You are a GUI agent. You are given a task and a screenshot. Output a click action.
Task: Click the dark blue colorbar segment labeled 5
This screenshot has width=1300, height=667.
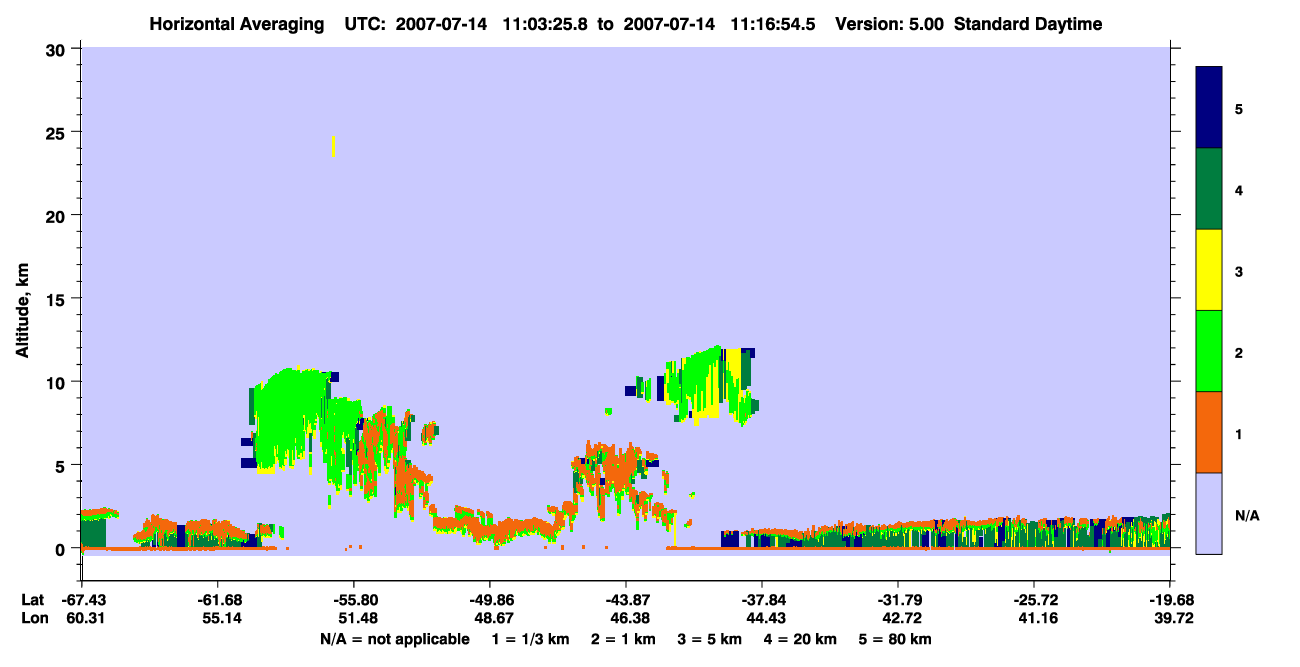[1209, 108]
